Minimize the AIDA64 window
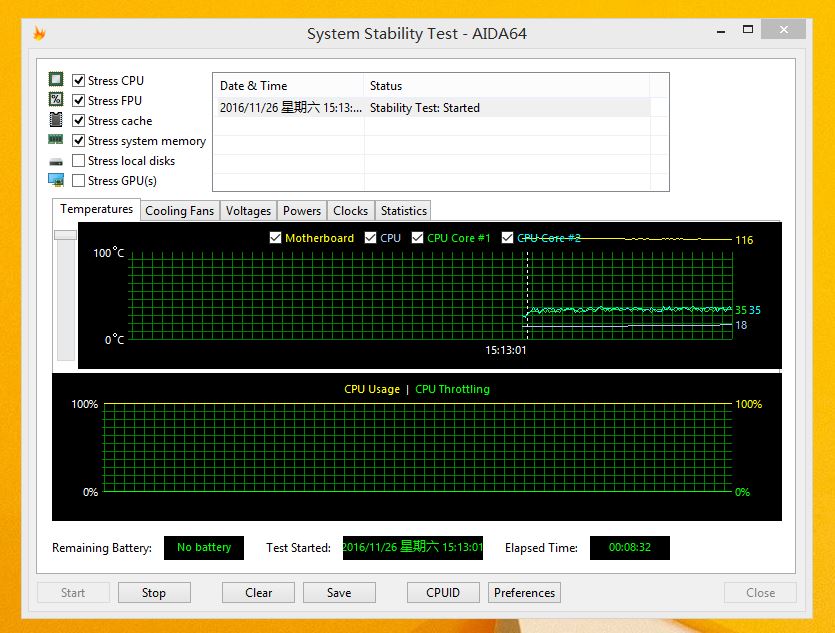Screen dimensions: 835x633 [x=721, y=31]
